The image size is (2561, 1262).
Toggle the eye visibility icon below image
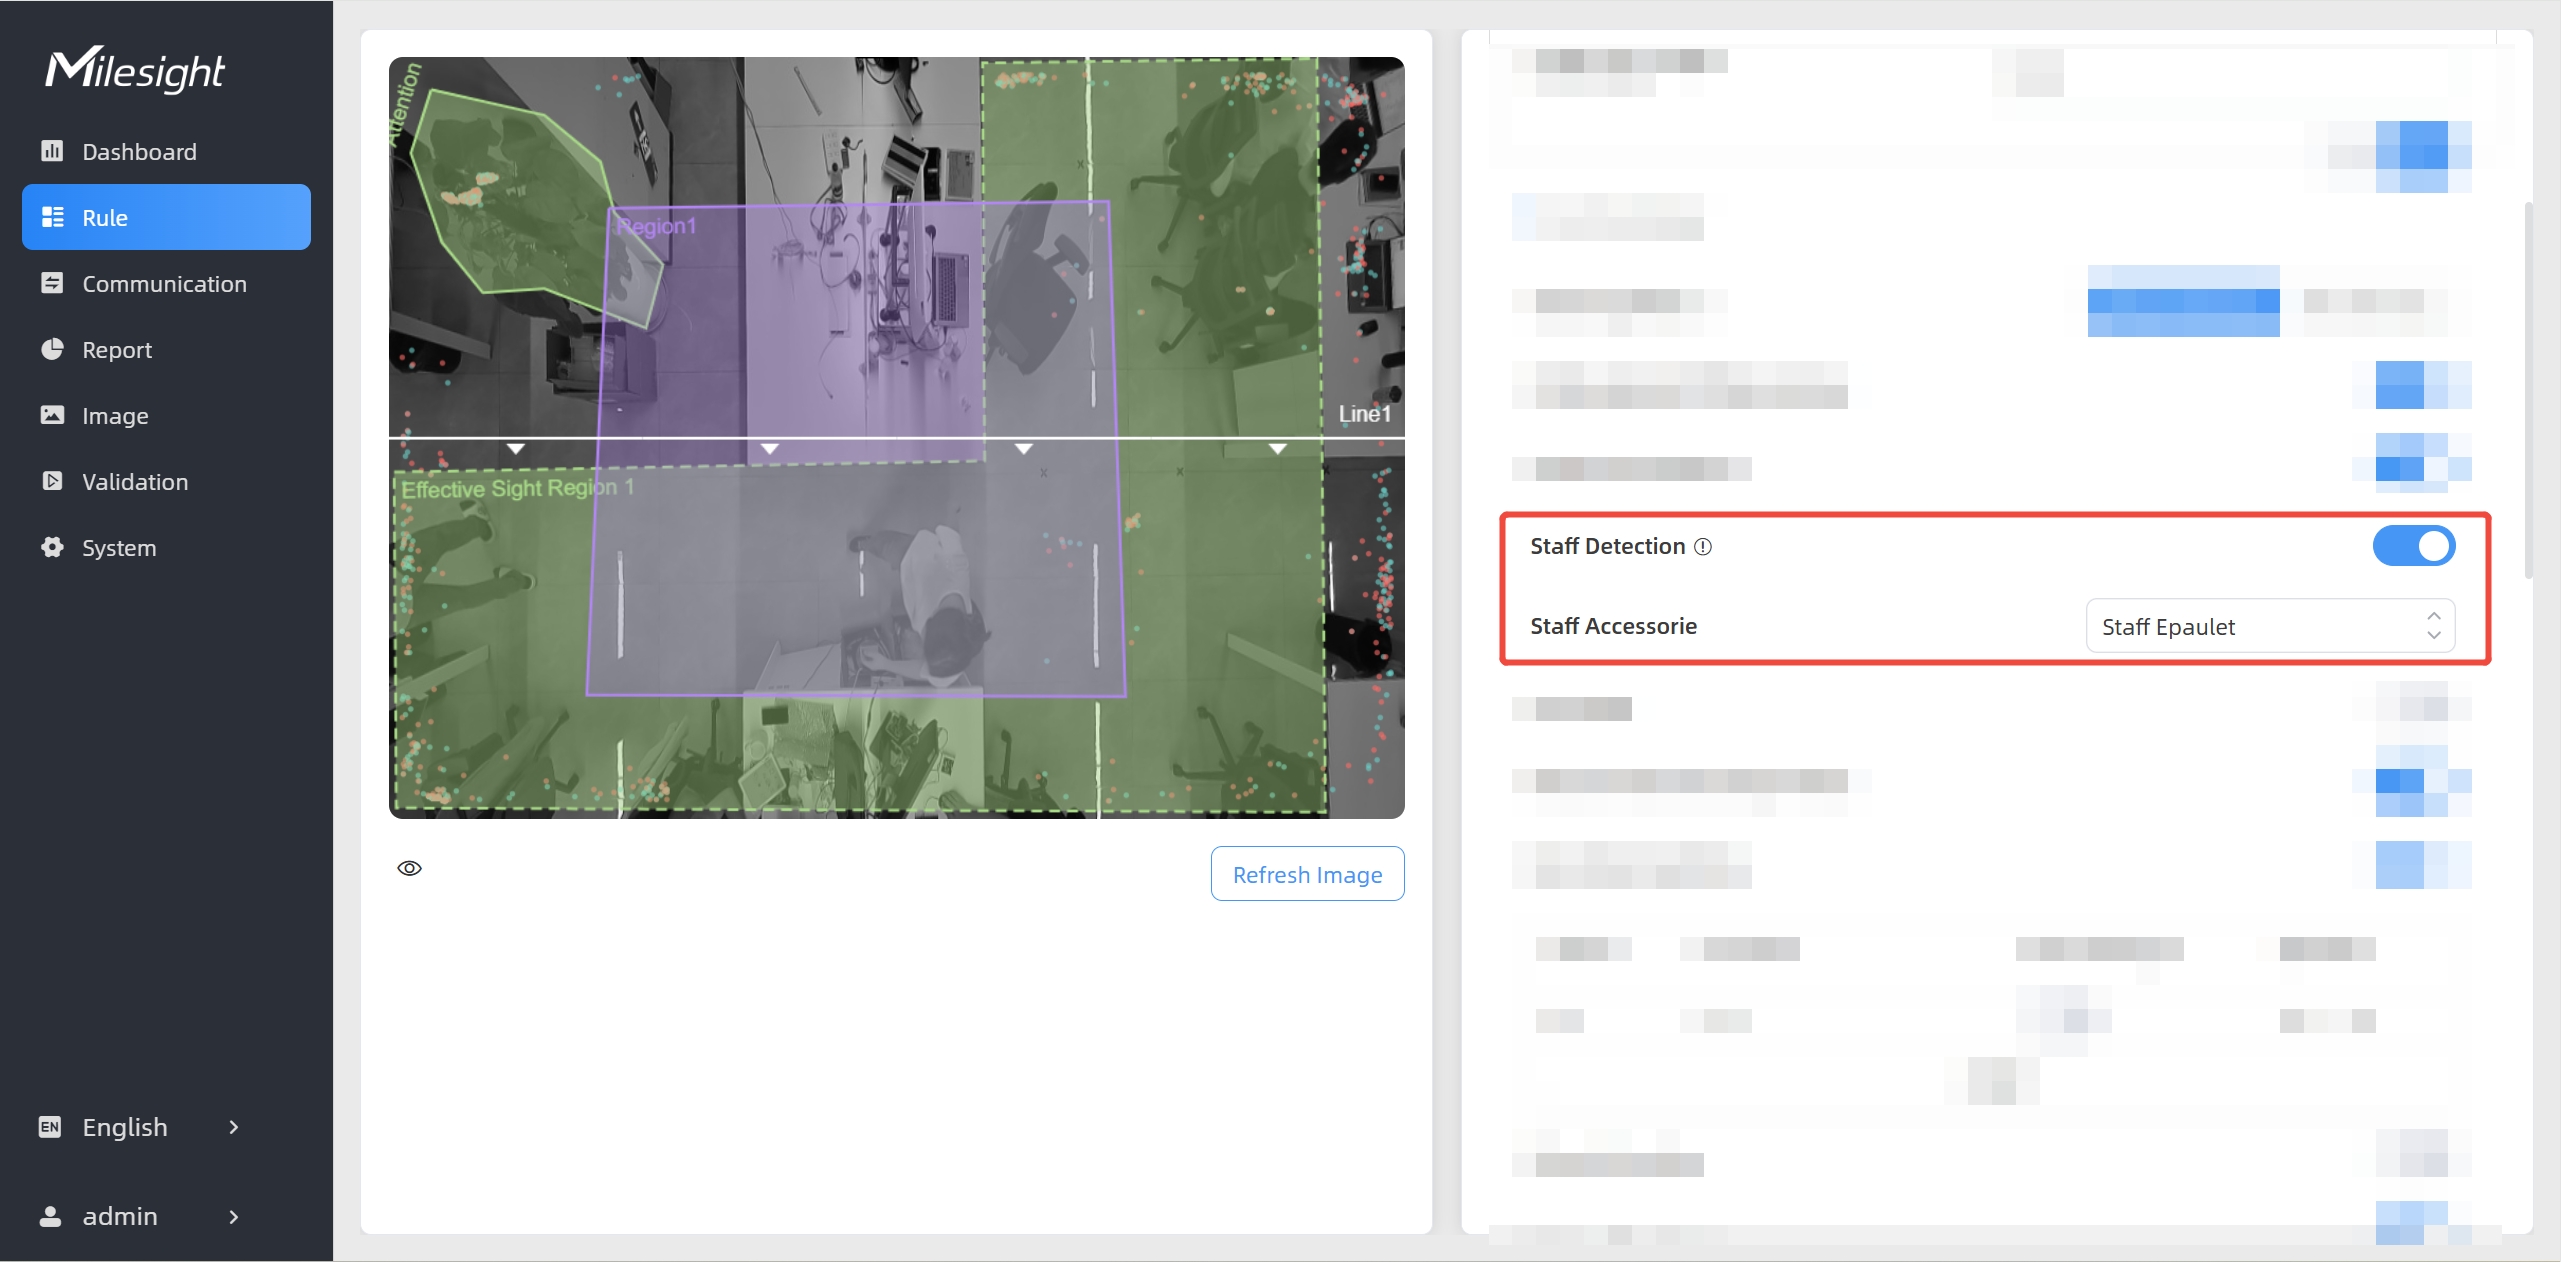(410, 868)
